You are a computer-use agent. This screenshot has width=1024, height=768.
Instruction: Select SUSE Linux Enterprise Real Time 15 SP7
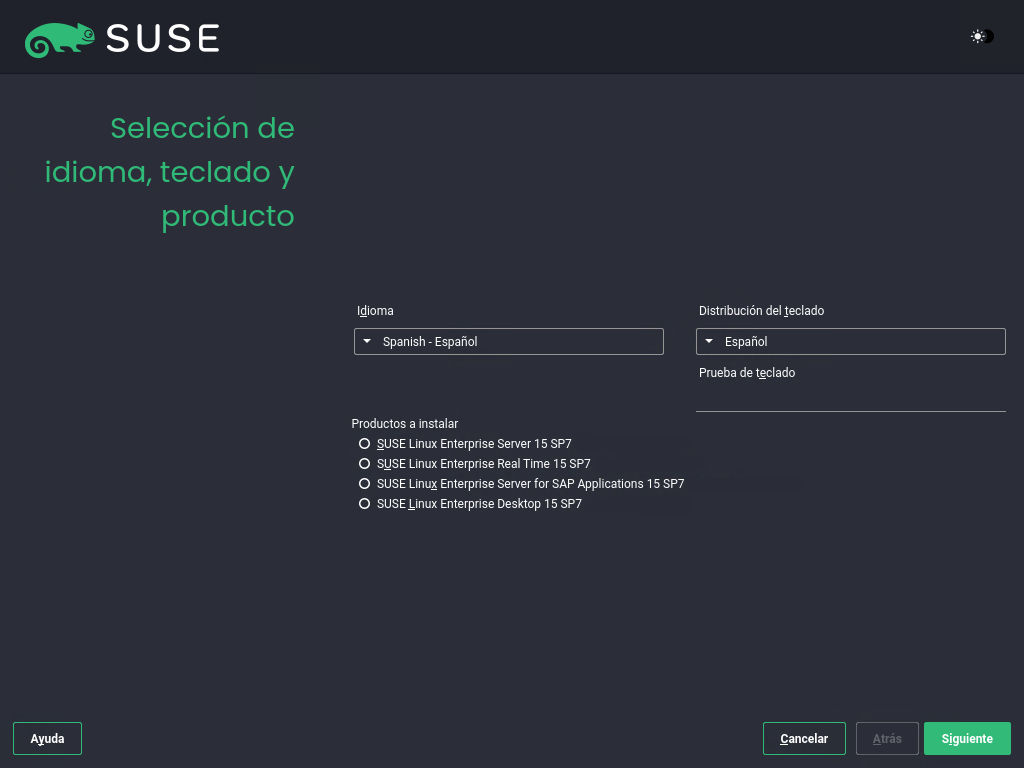pos(475,464)
